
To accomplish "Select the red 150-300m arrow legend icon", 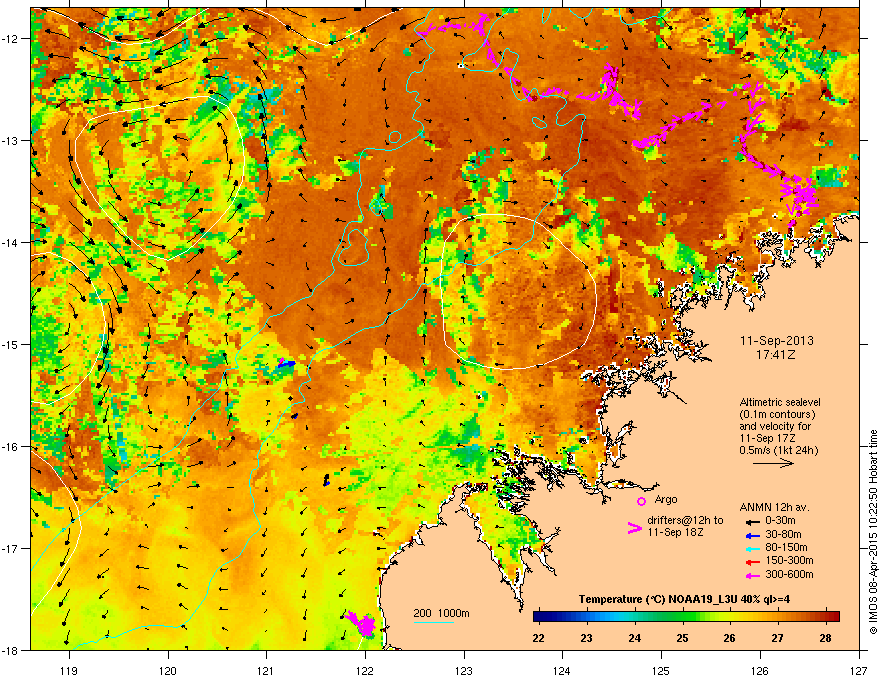I will (752, 561).
